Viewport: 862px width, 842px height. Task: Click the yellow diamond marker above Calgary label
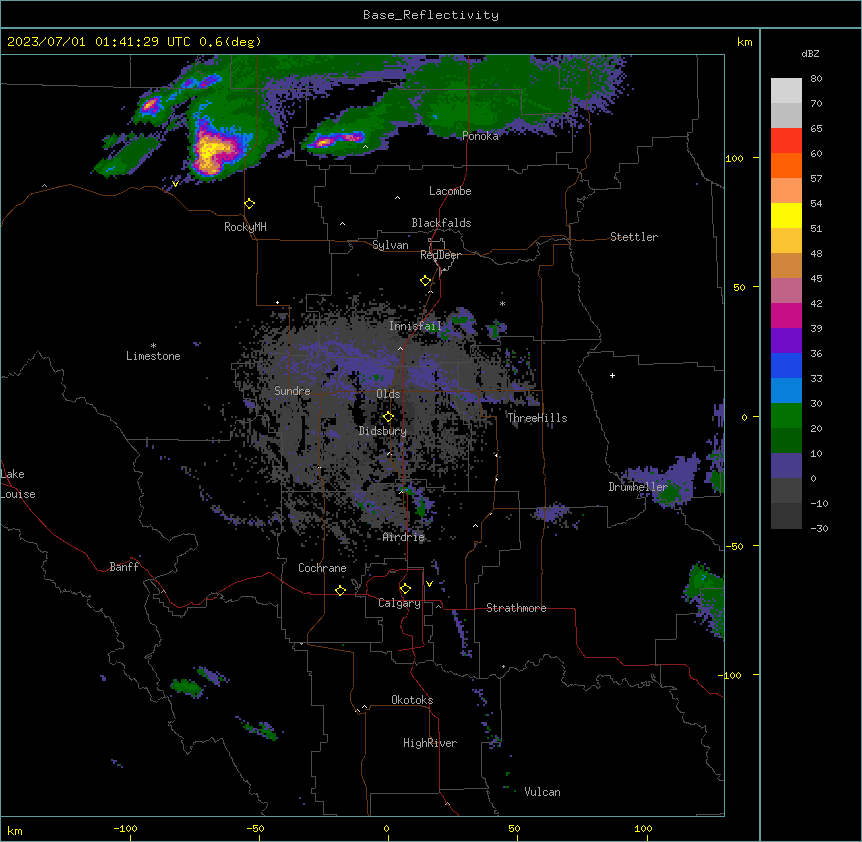click(x=405, y=589)
